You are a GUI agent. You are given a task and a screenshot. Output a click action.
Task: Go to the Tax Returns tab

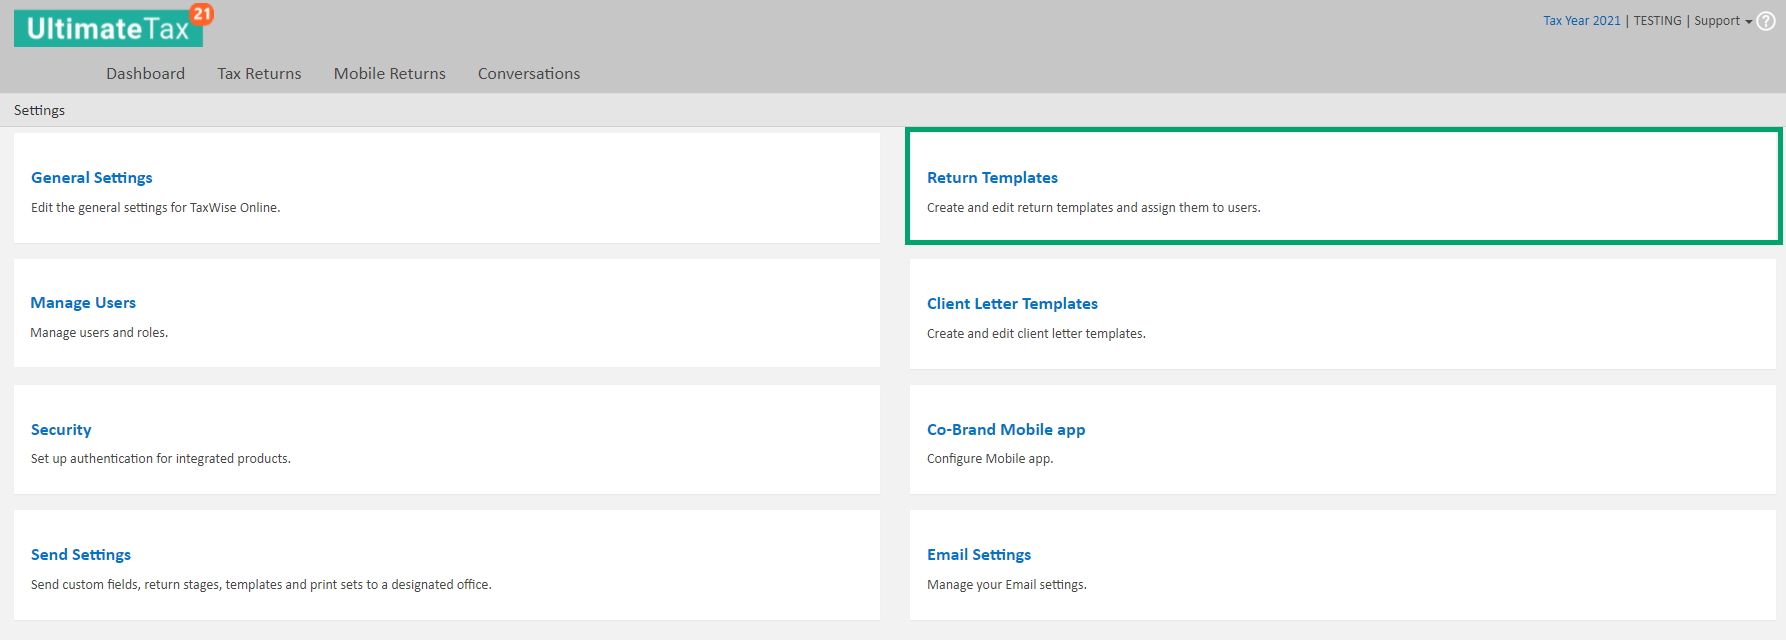[259, 73]
